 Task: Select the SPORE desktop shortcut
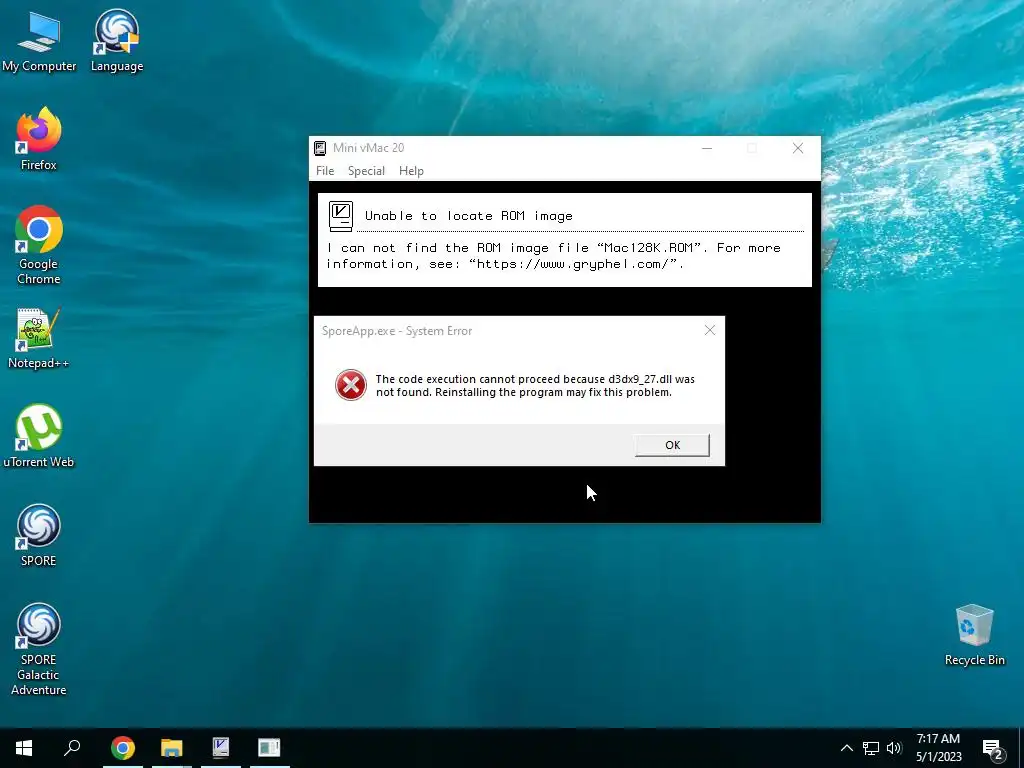click(39, 536)
